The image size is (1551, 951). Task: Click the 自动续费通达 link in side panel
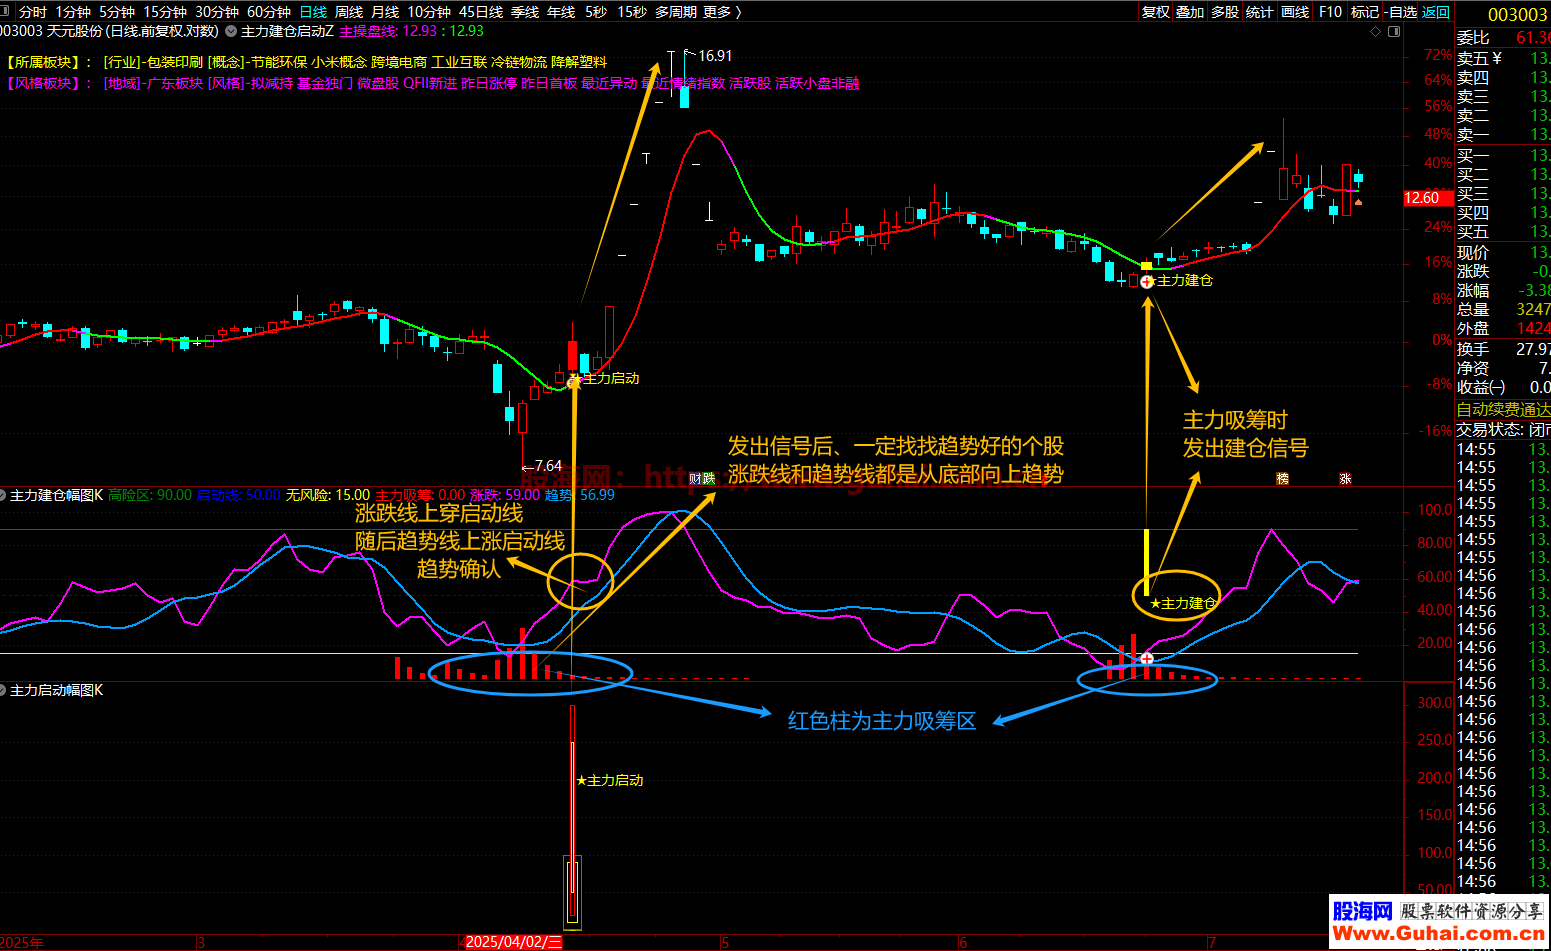click(1503, 410)
